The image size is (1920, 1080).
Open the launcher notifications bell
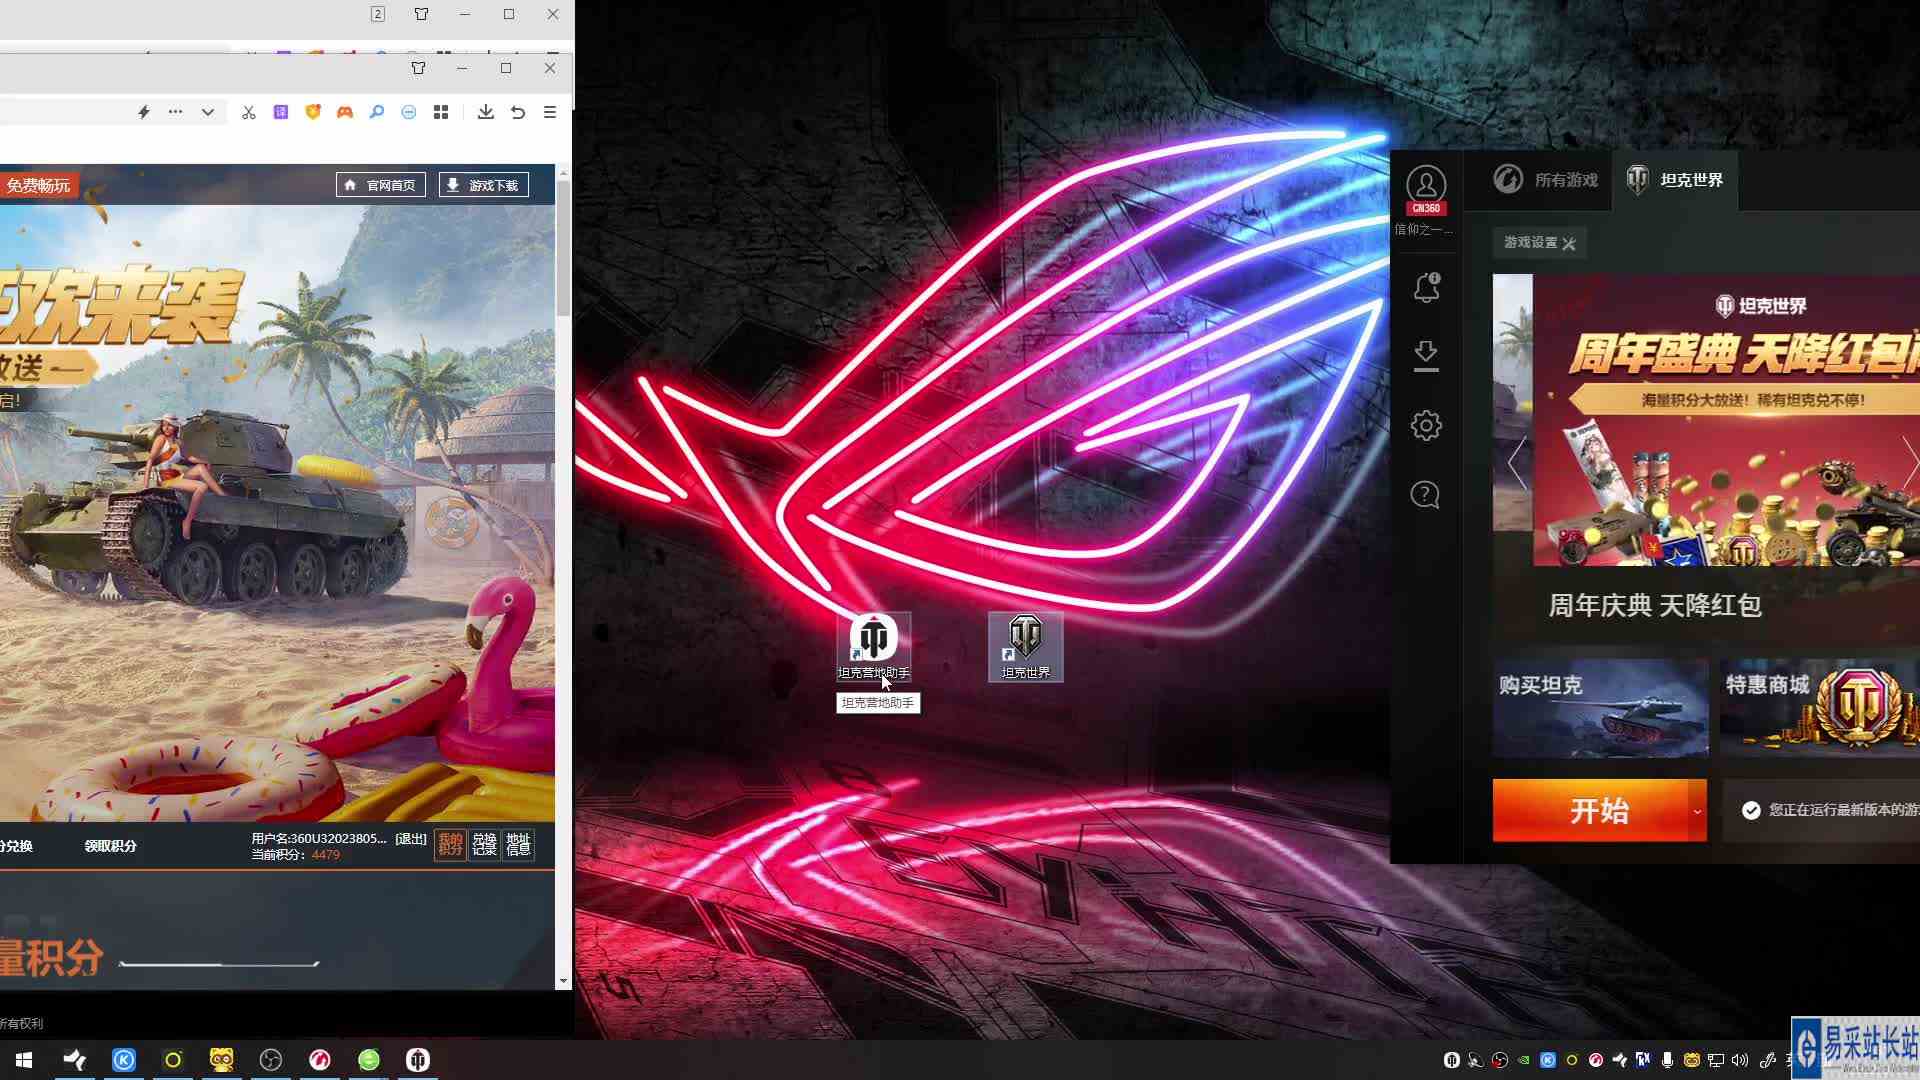point(1426,288)
